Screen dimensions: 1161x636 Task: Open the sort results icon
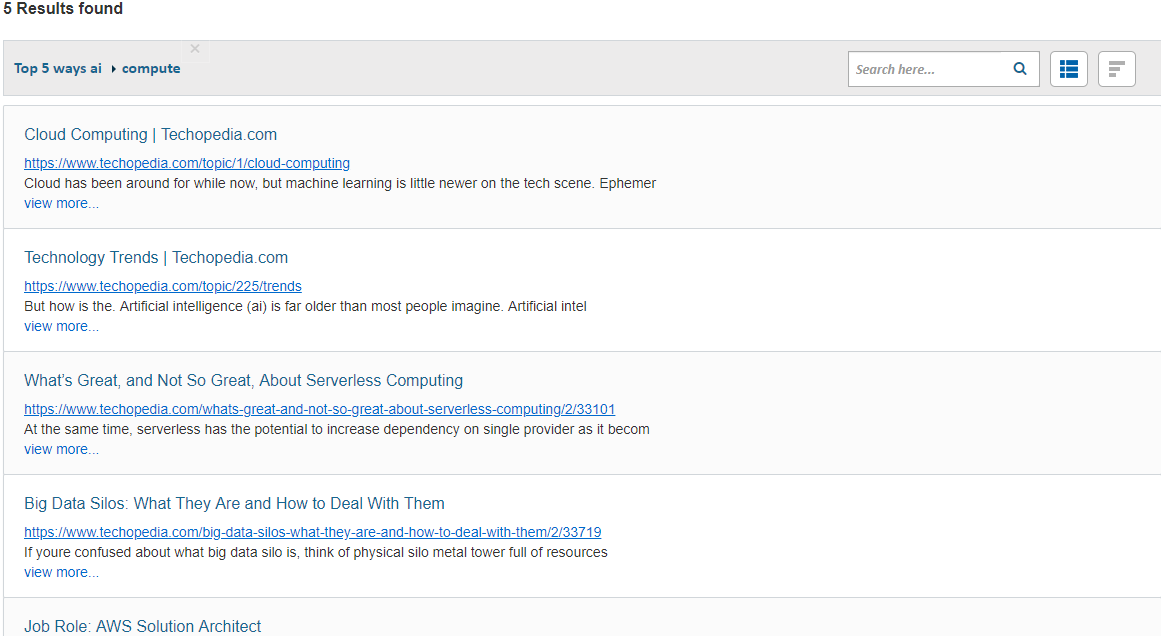click(x=1116, y=69)
